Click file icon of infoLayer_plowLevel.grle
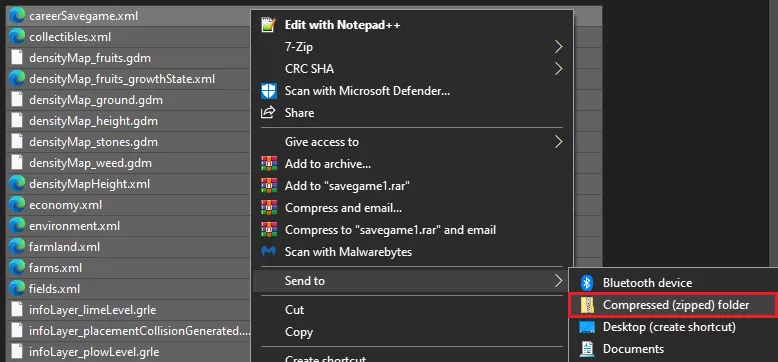This screenshot has width=778, height=362. [x=17, y=352]
